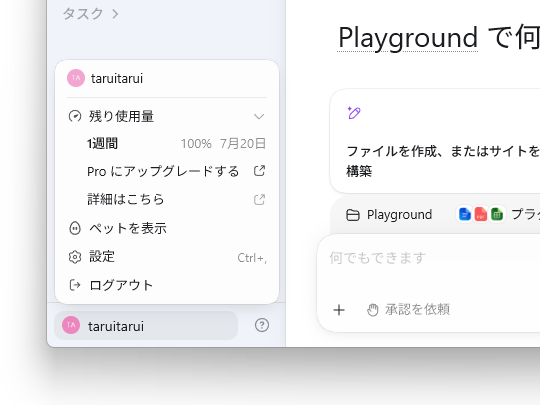Click the TA avatar in bottom account button
The width and height of the screenshot is (540, 405).
71,325
